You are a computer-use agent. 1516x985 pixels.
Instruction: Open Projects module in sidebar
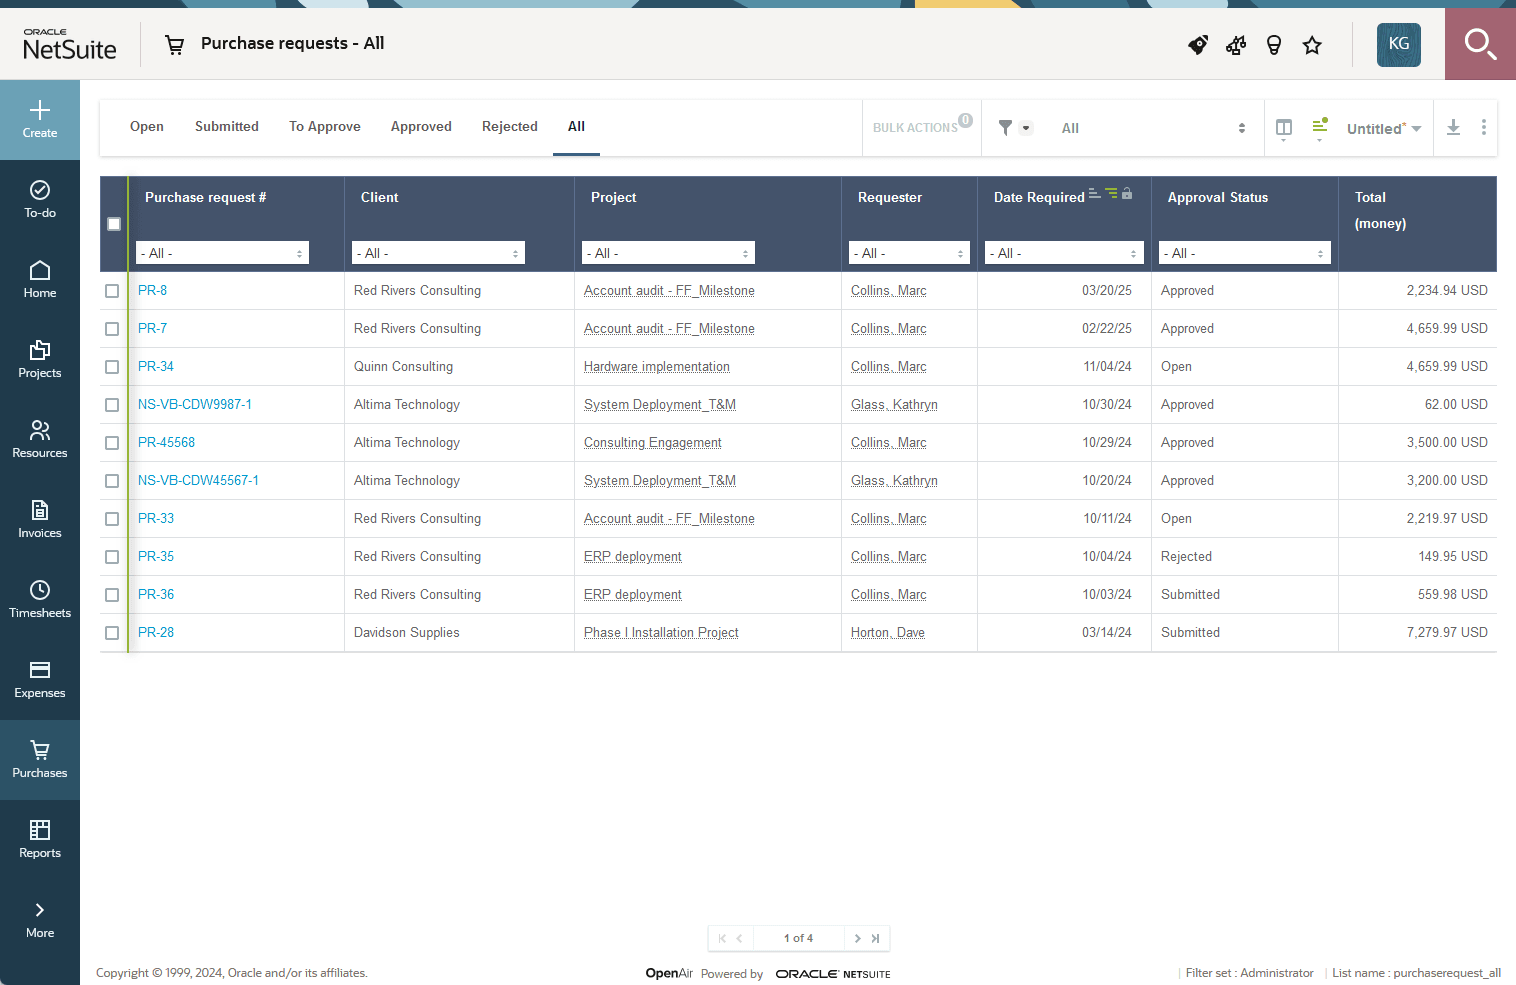40,360
